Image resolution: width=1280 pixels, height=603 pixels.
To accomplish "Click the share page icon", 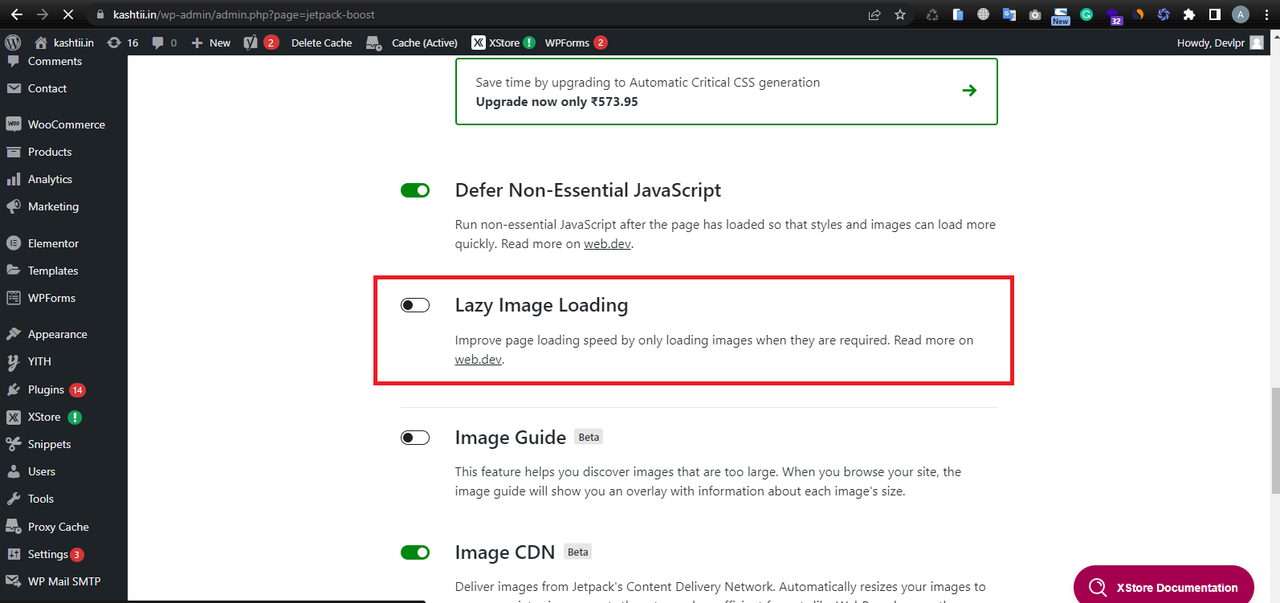I will tap(874, 15).
